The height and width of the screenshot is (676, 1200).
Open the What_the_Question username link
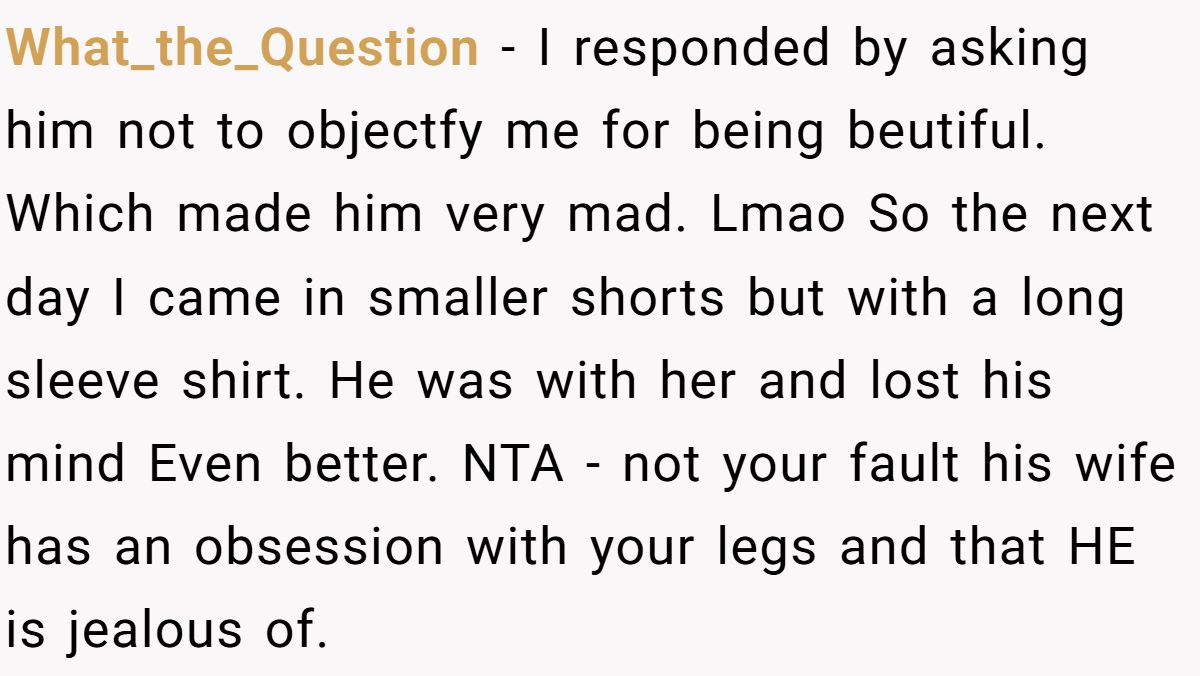(243, 48)
